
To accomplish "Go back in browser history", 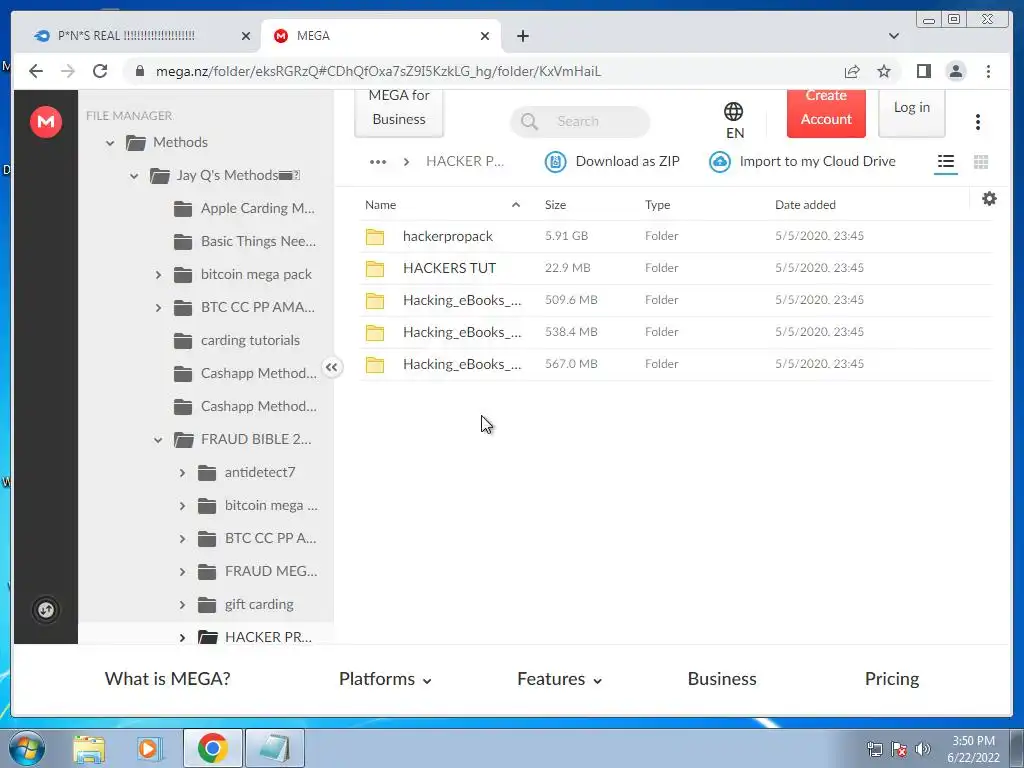I will click(36, 71).
